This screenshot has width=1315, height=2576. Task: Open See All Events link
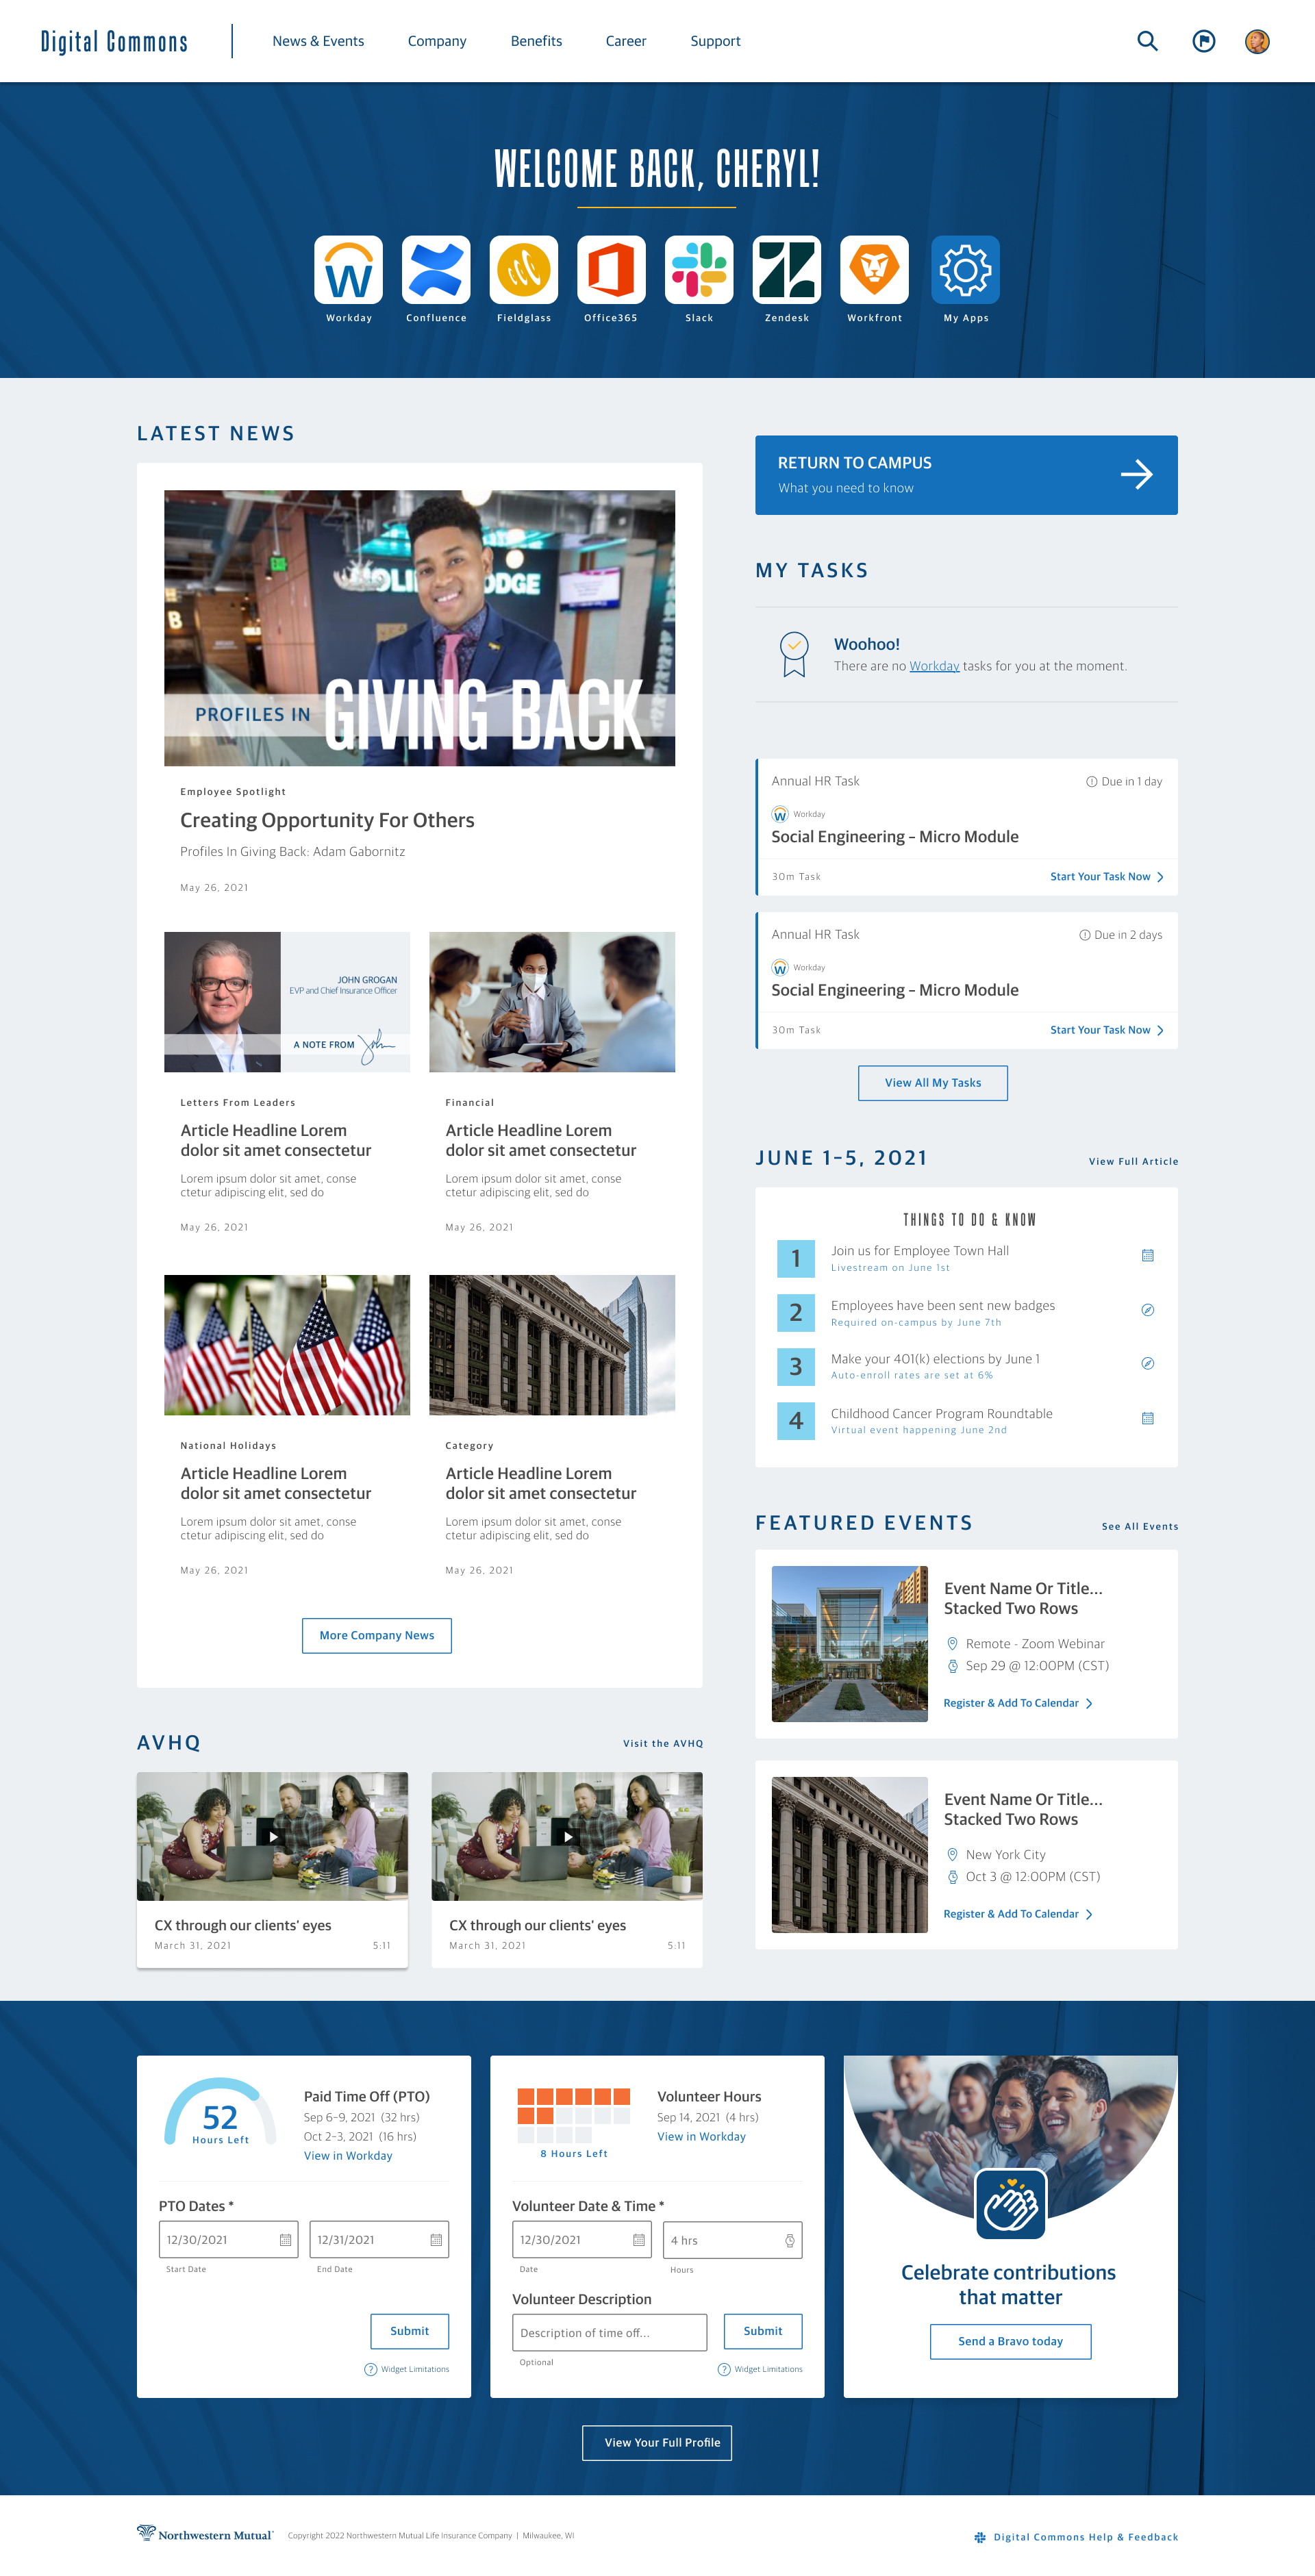pyautogui.click(x=1140, y=1527)
